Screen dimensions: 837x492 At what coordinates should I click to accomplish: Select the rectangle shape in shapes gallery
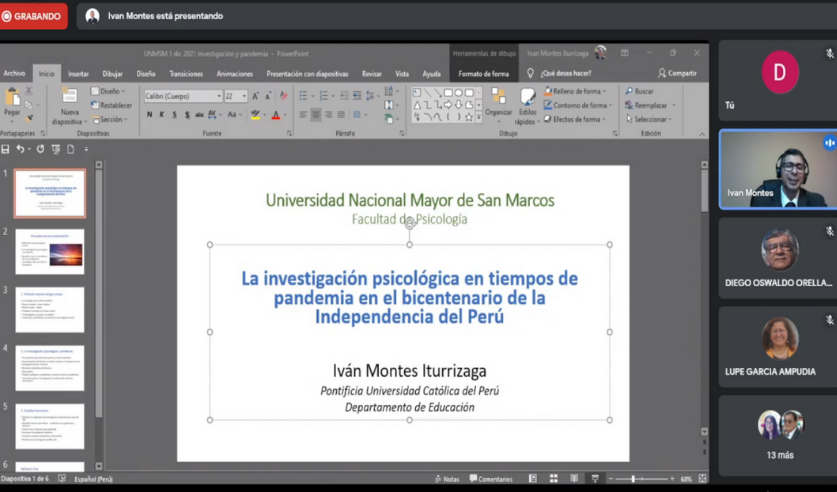point(448,93)
